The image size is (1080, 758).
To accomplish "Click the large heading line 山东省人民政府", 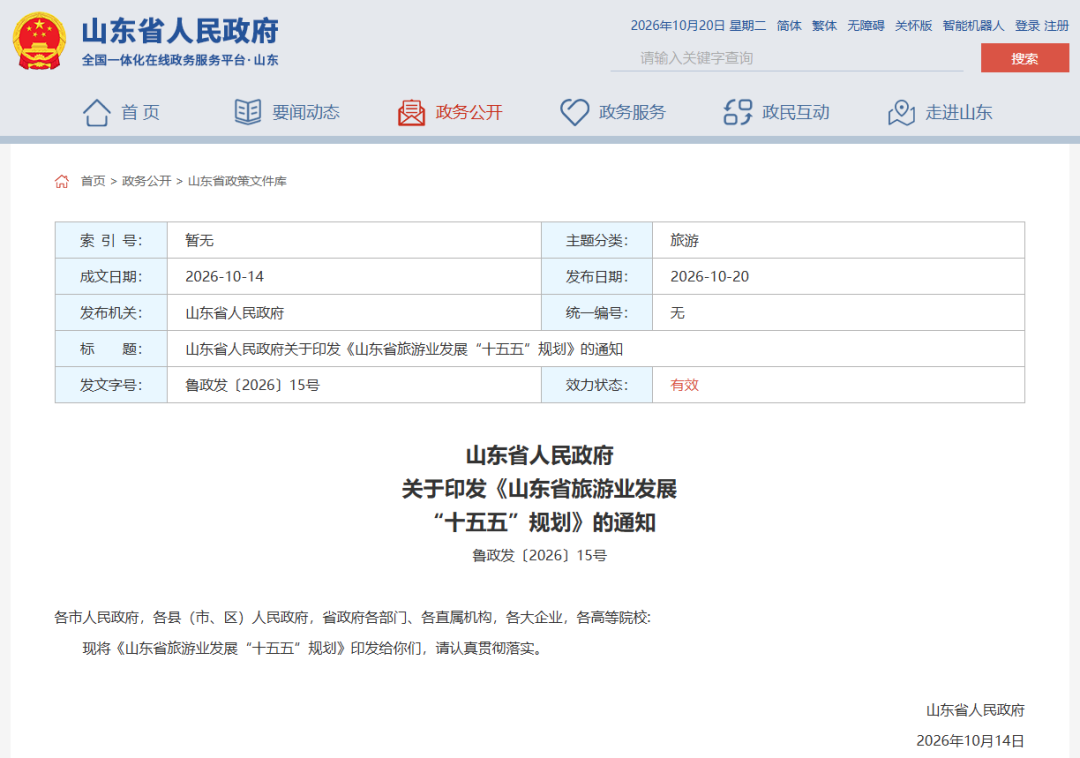I will coord(539,455).
